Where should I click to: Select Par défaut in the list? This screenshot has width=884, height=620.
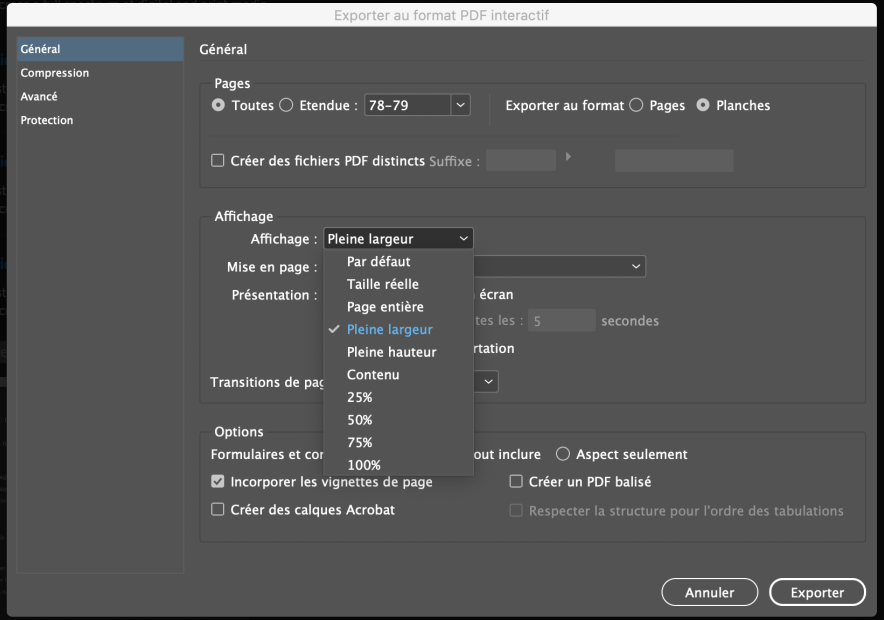click(378, 262)
